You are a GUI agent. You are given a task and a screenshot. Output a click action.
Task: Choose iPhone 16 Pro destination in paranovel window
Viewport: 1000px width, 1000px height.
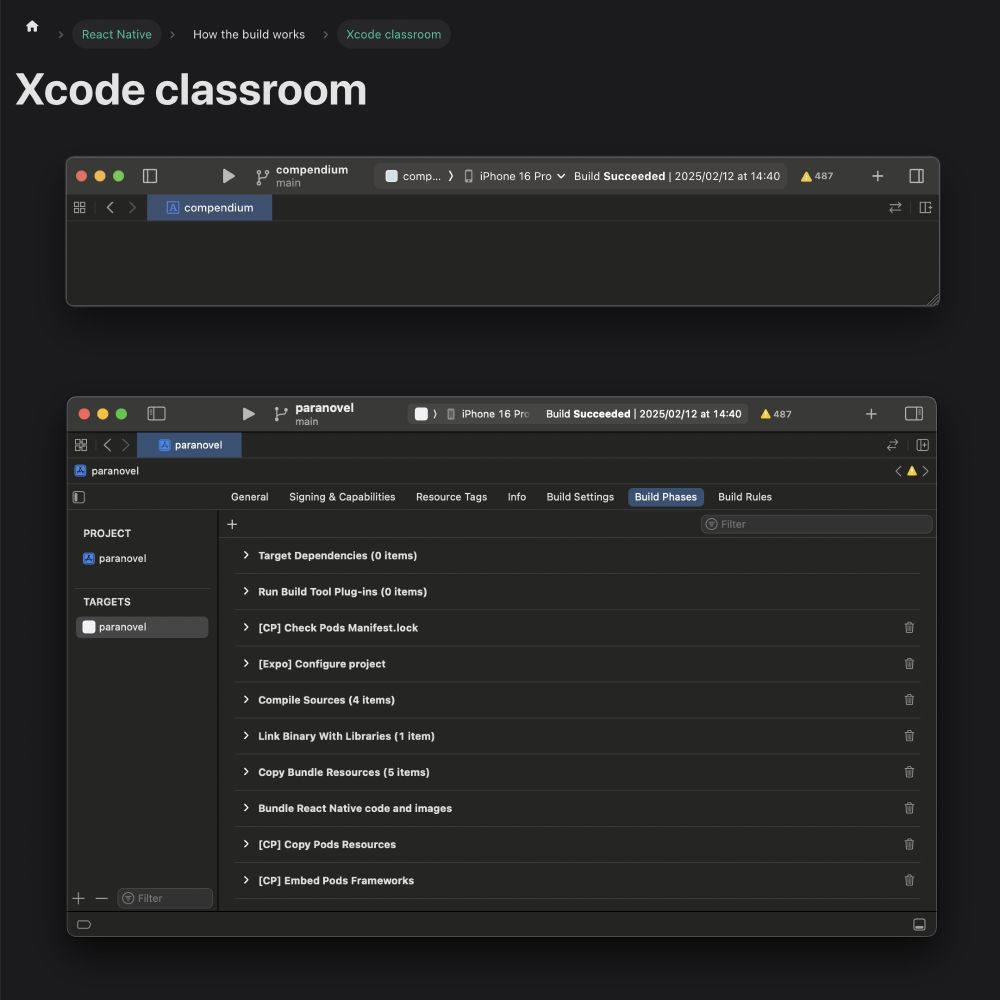coord(489,414)
